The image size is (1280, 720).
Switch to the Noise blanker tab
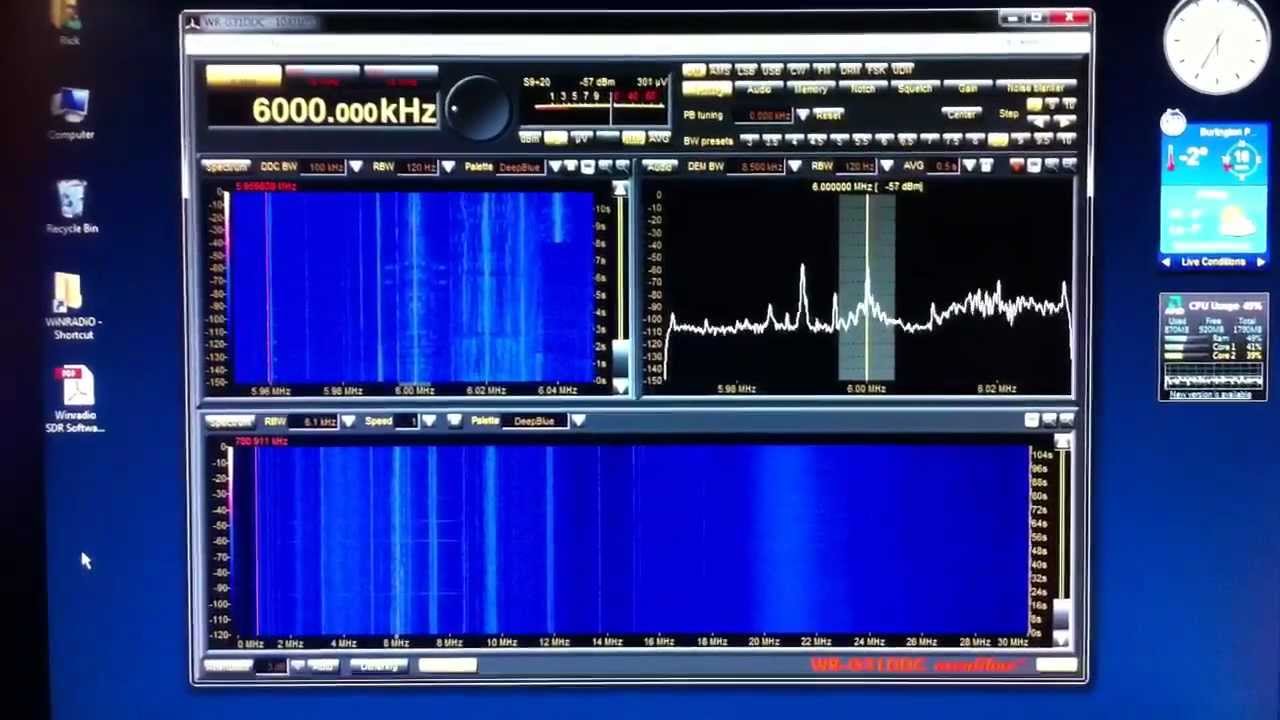coord(1036,89)
